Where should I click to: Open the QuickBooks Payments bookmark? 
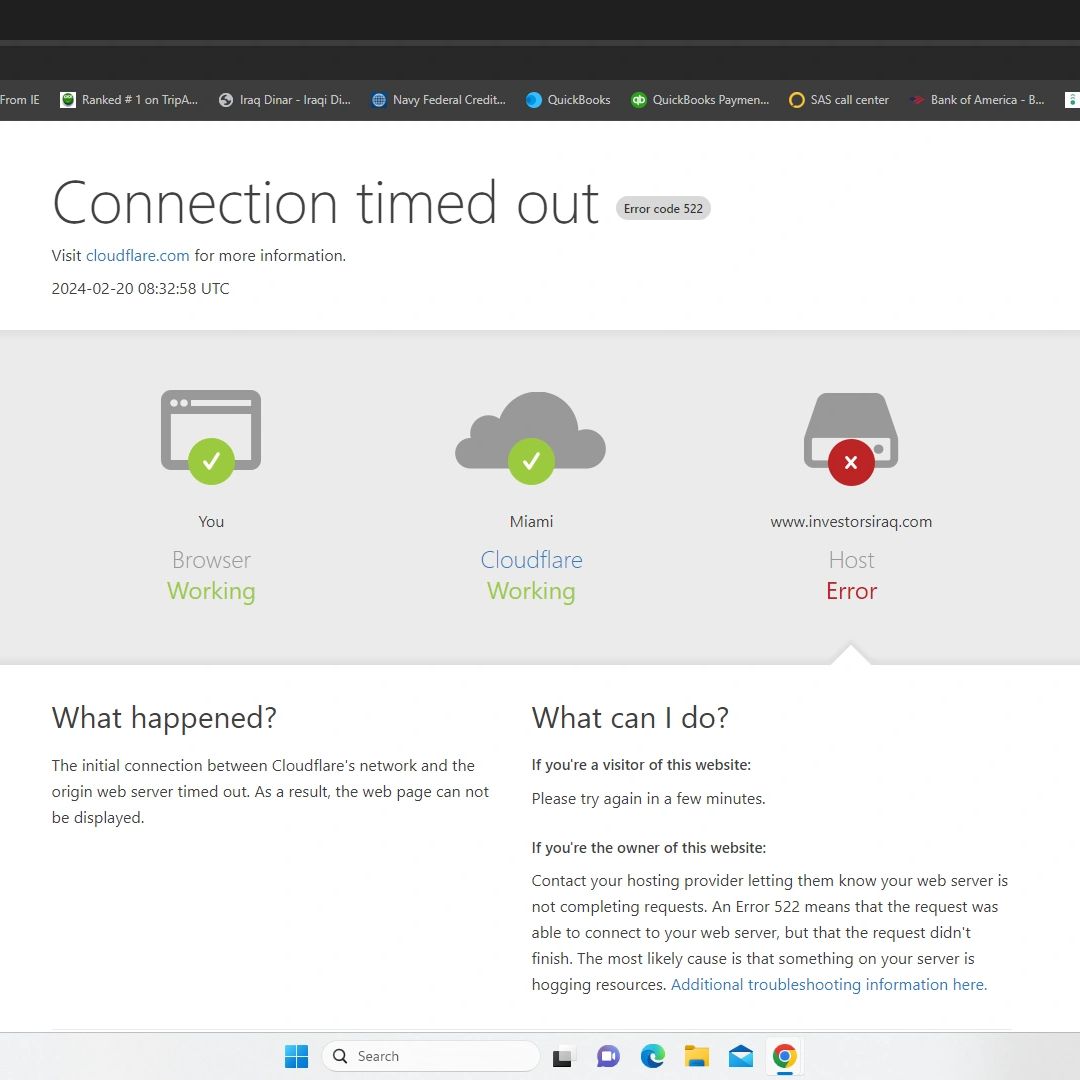(700, 100)
